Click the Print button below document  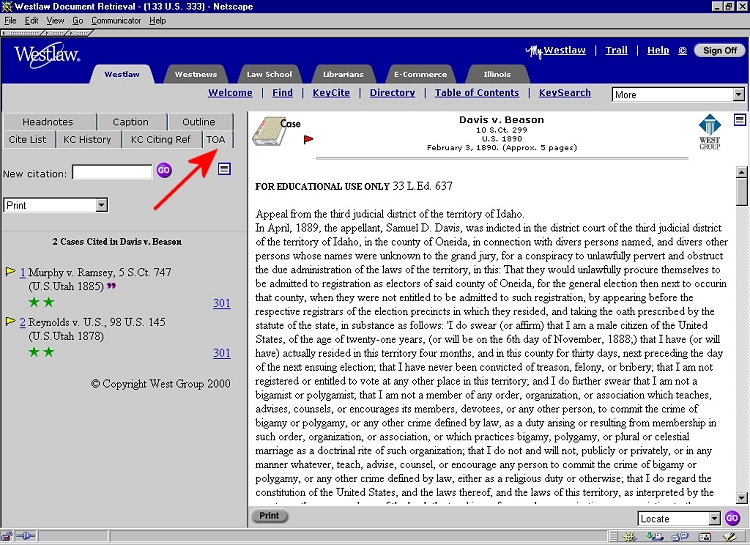coord(269,516)
